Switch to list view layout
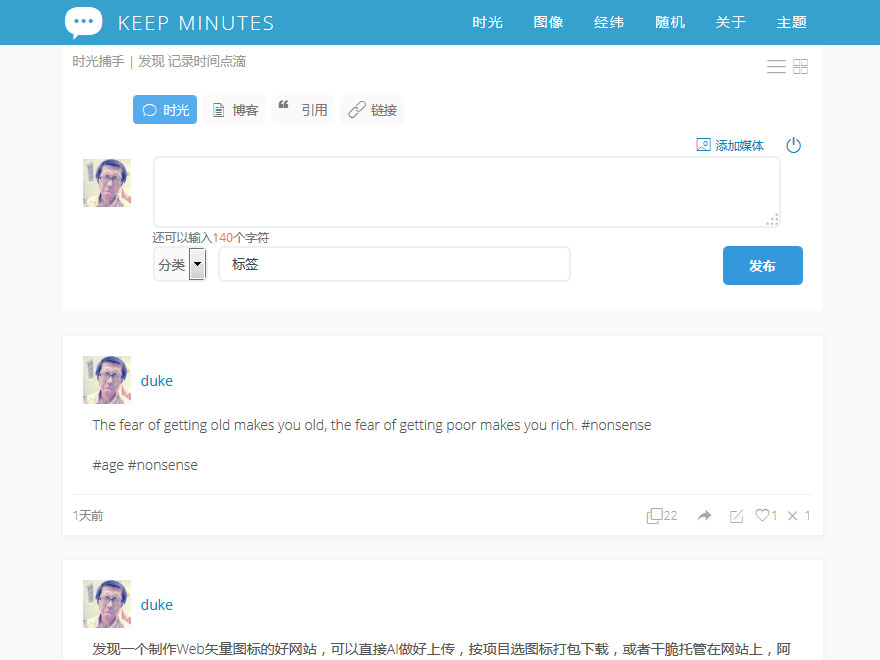Image resolution: width=880 pixels, height=660 pixels. coord(776,67)
